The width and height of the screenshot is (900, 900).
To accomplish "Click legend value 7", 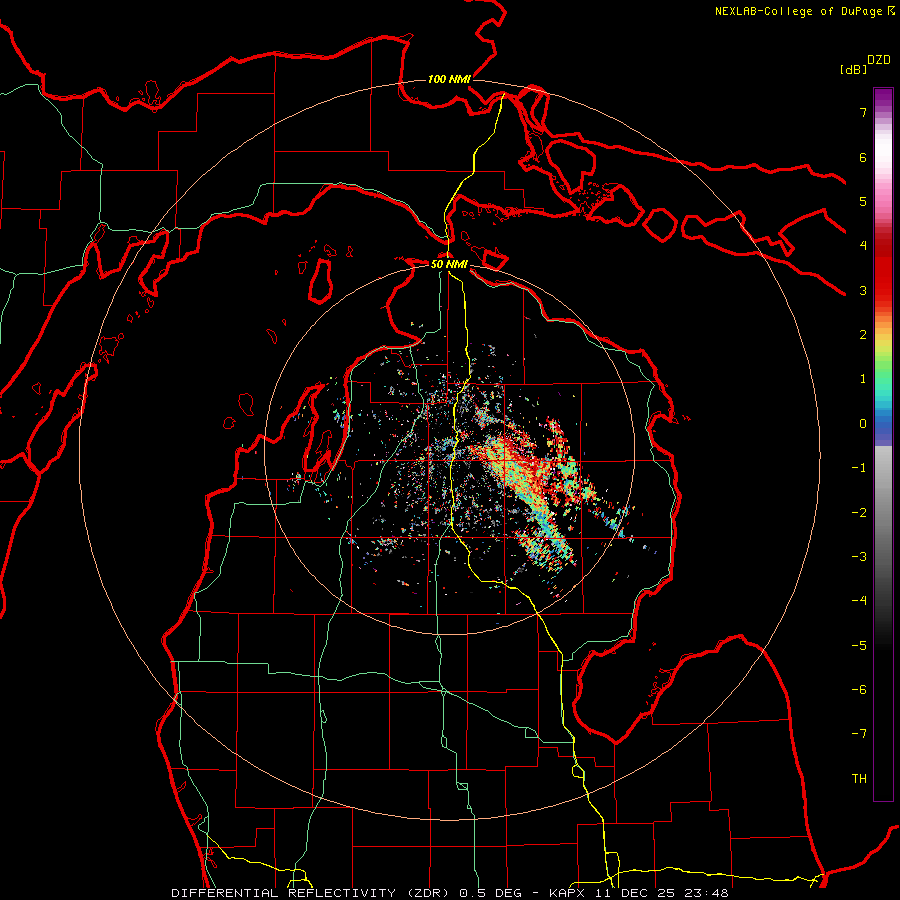I will 863,112.
